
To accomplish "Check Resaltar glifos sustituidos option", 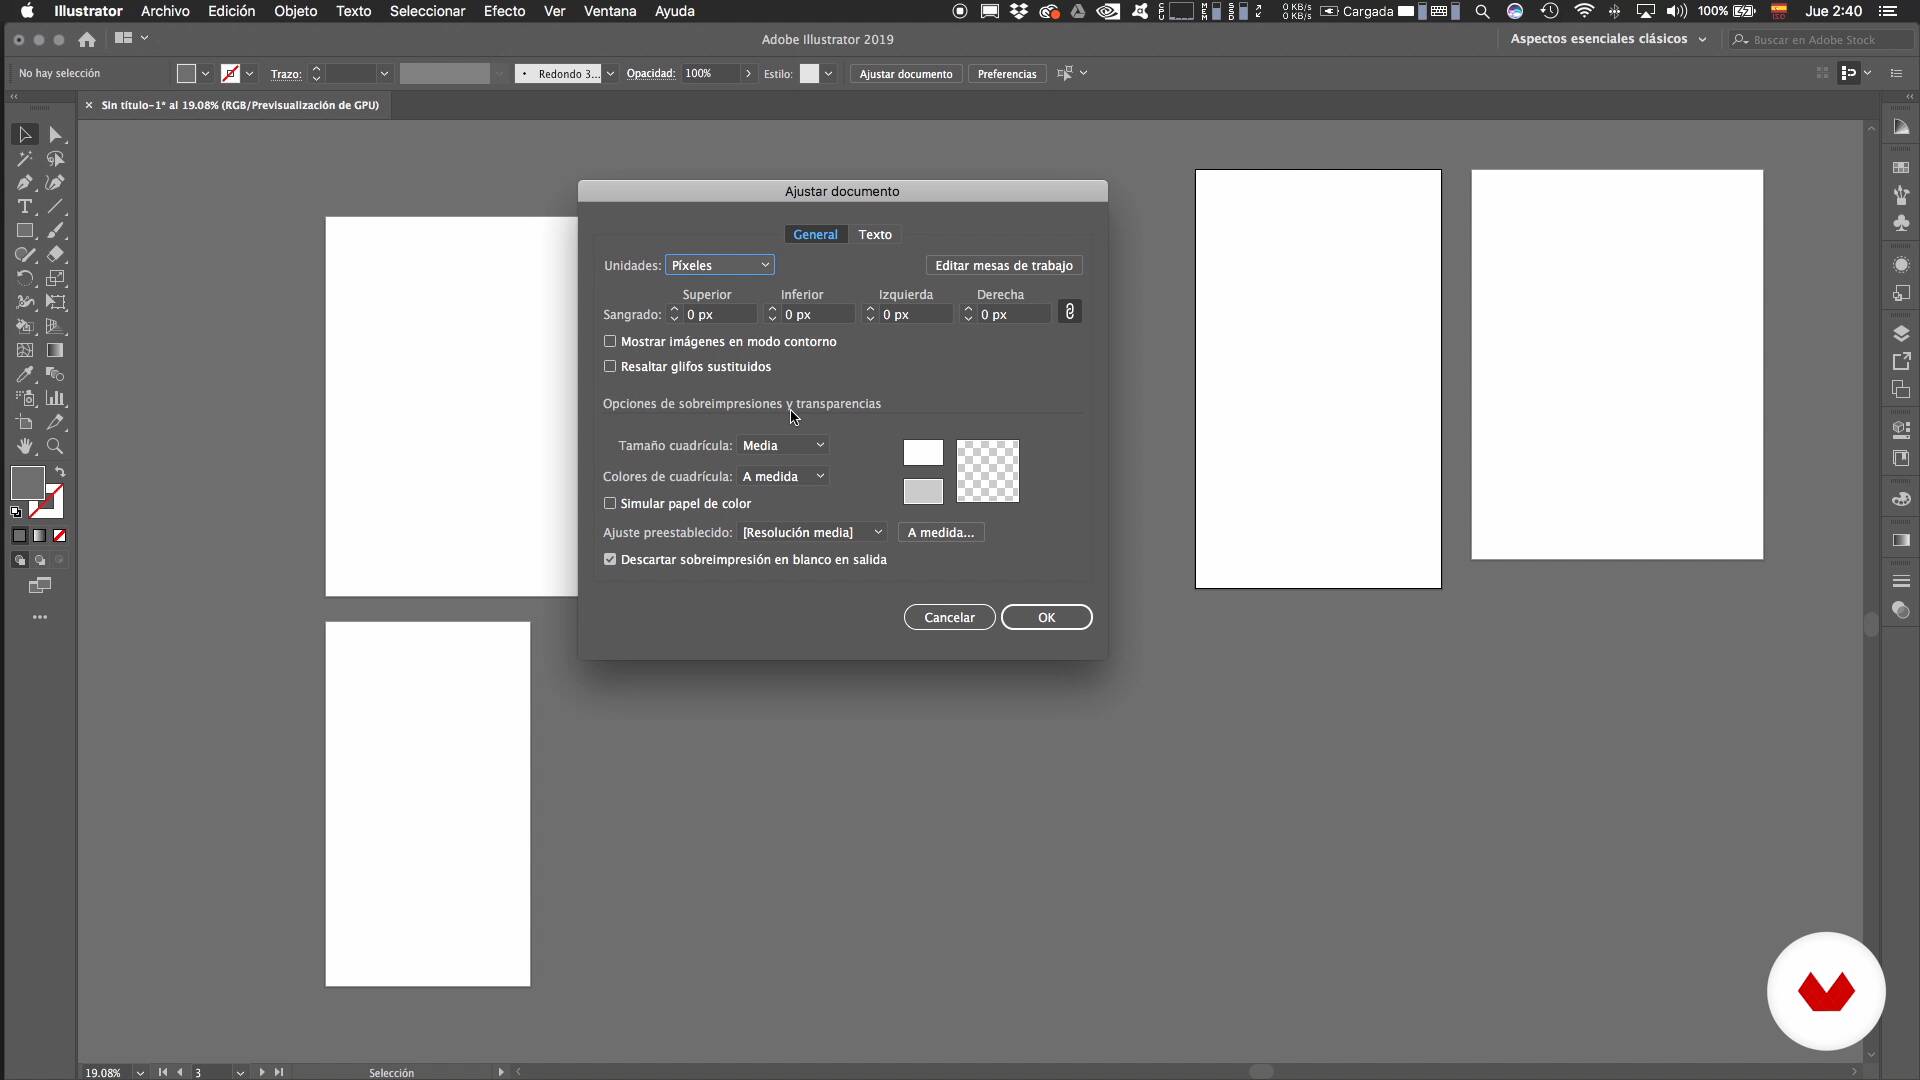I will point(610,367).
